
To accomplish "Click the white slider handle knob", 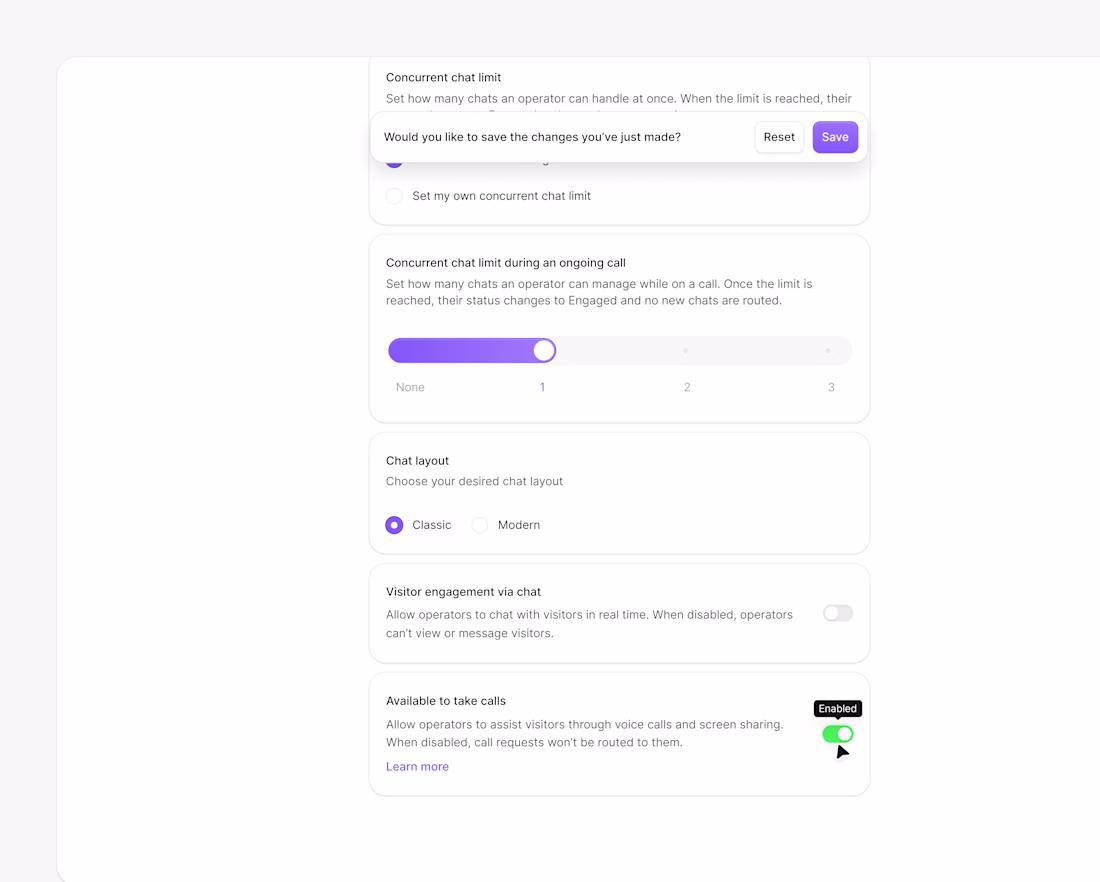I will (x=544, y=350).
